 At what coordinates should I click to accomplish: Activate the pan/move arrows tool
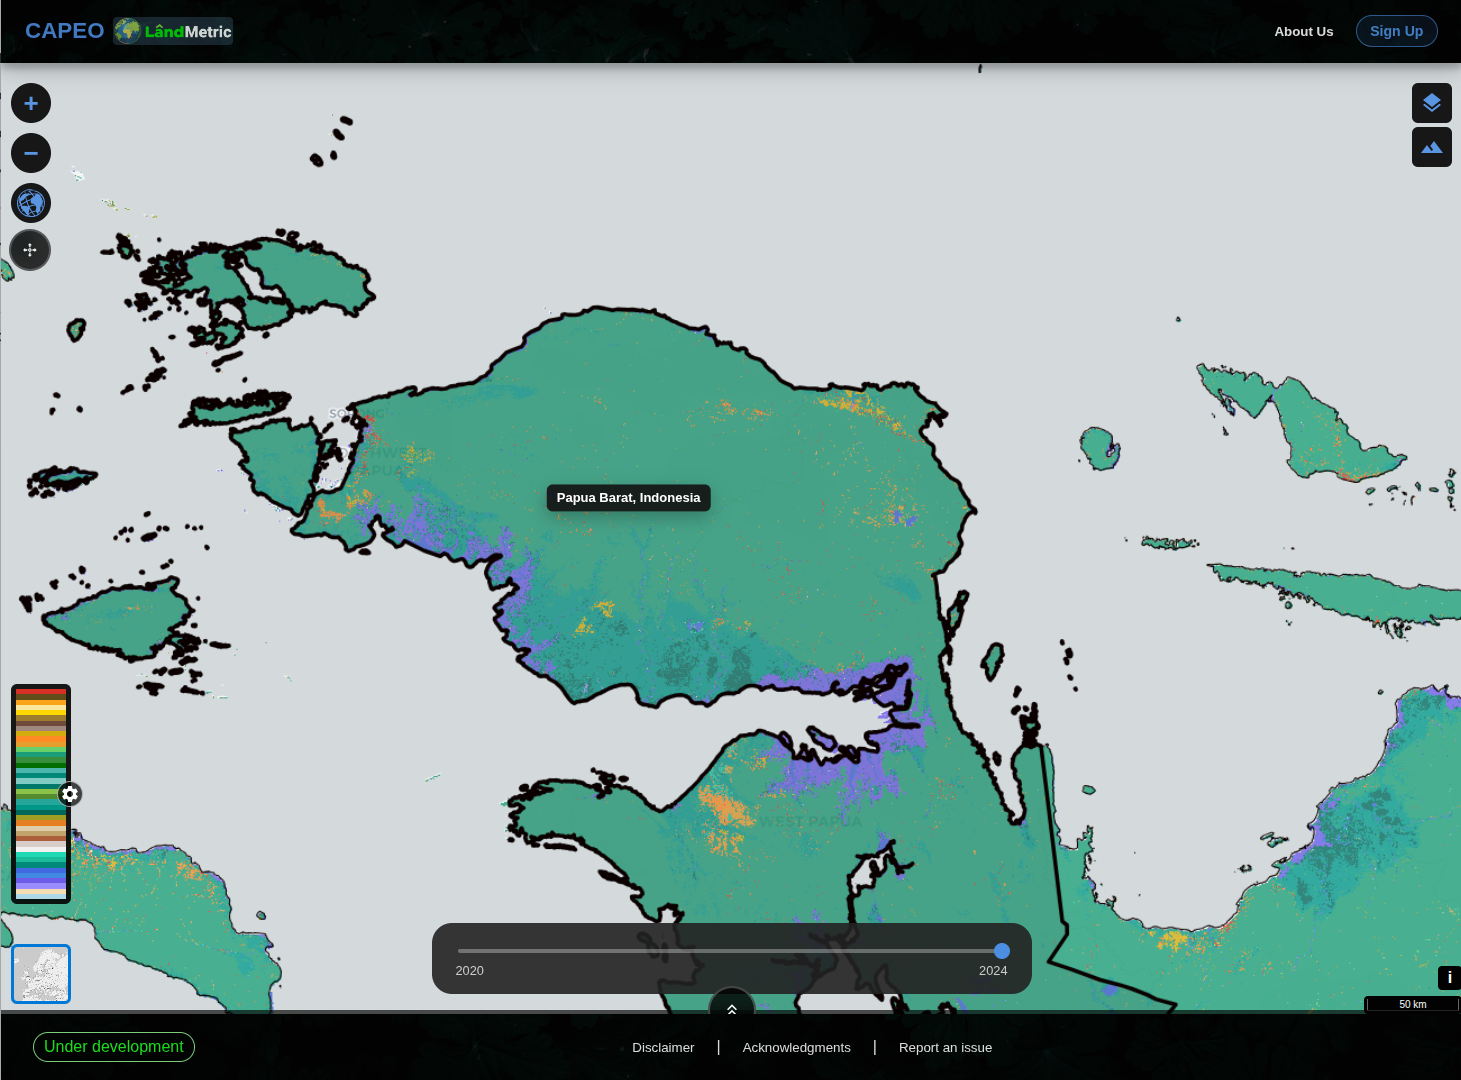pos(30,250)
